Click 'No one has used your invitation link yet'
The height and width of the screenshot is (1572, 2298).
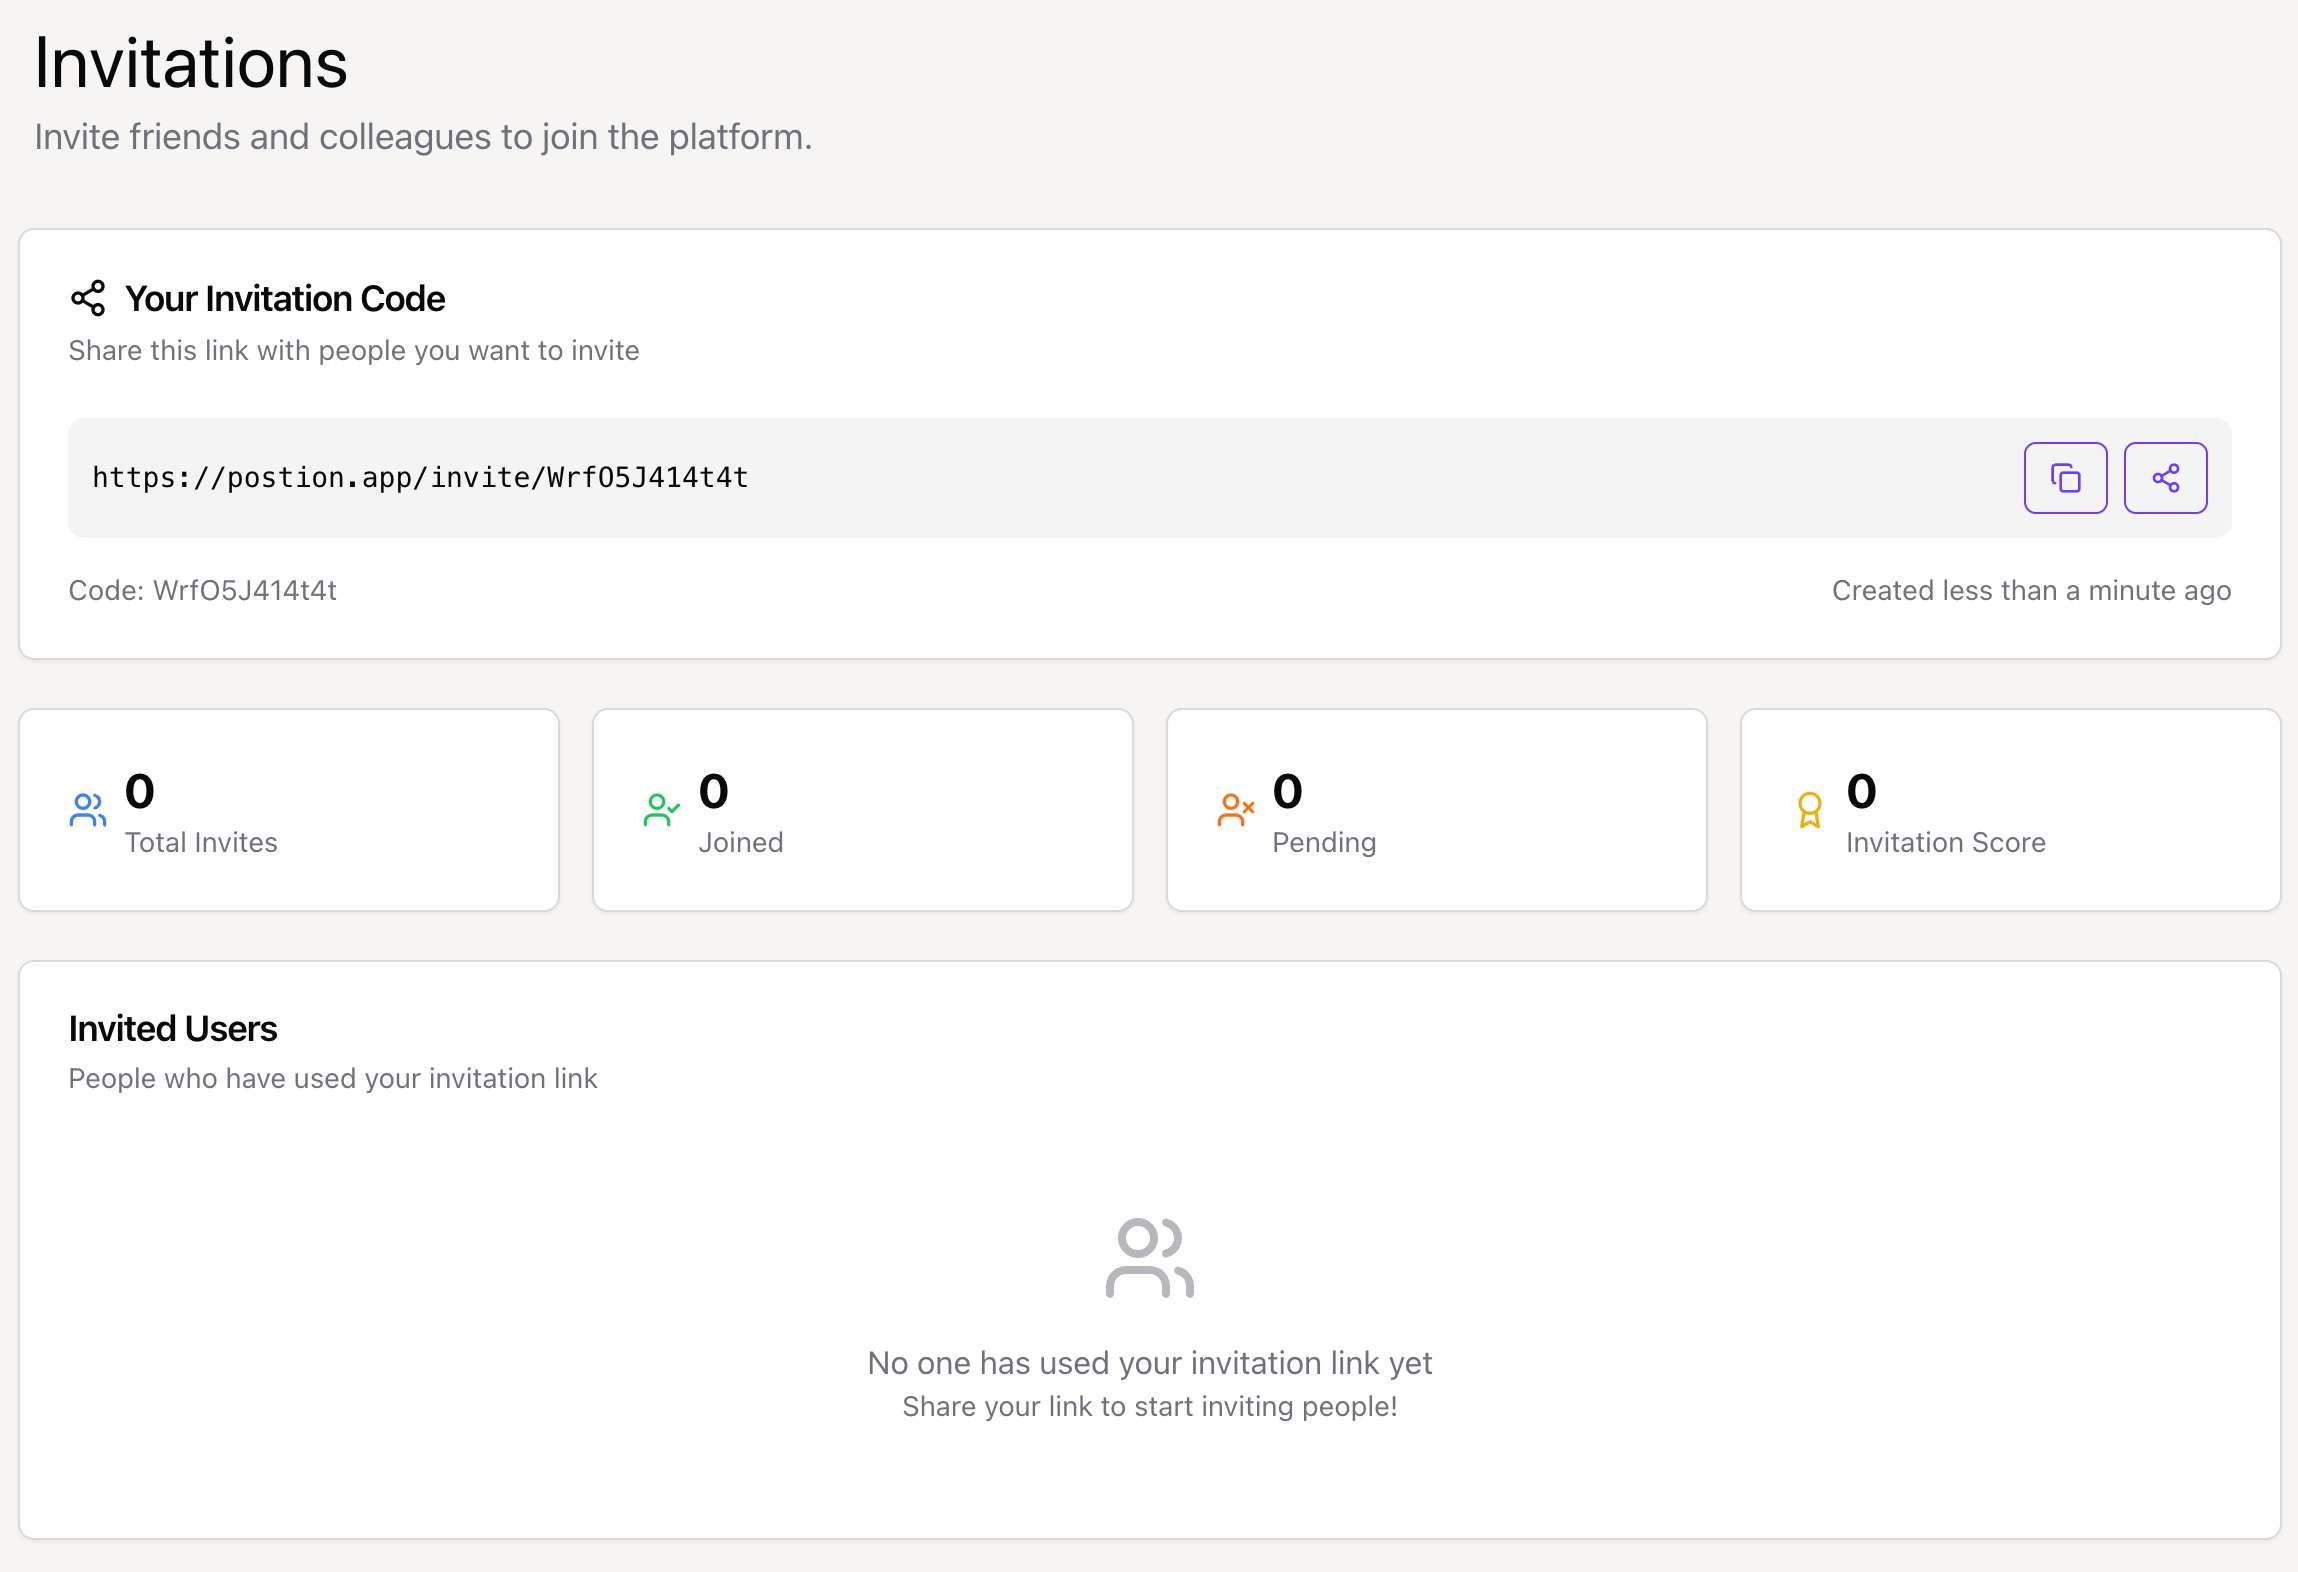tap(1149, 1363)
